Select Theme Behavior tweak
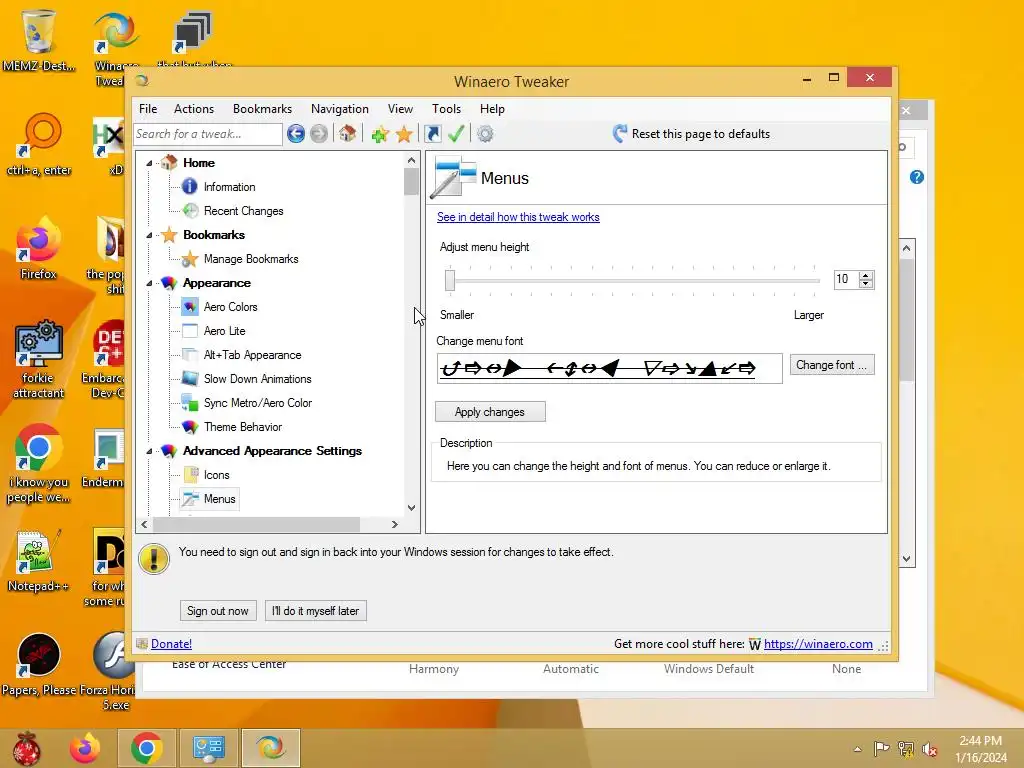The image size is (1024, 768). point(243,427)
